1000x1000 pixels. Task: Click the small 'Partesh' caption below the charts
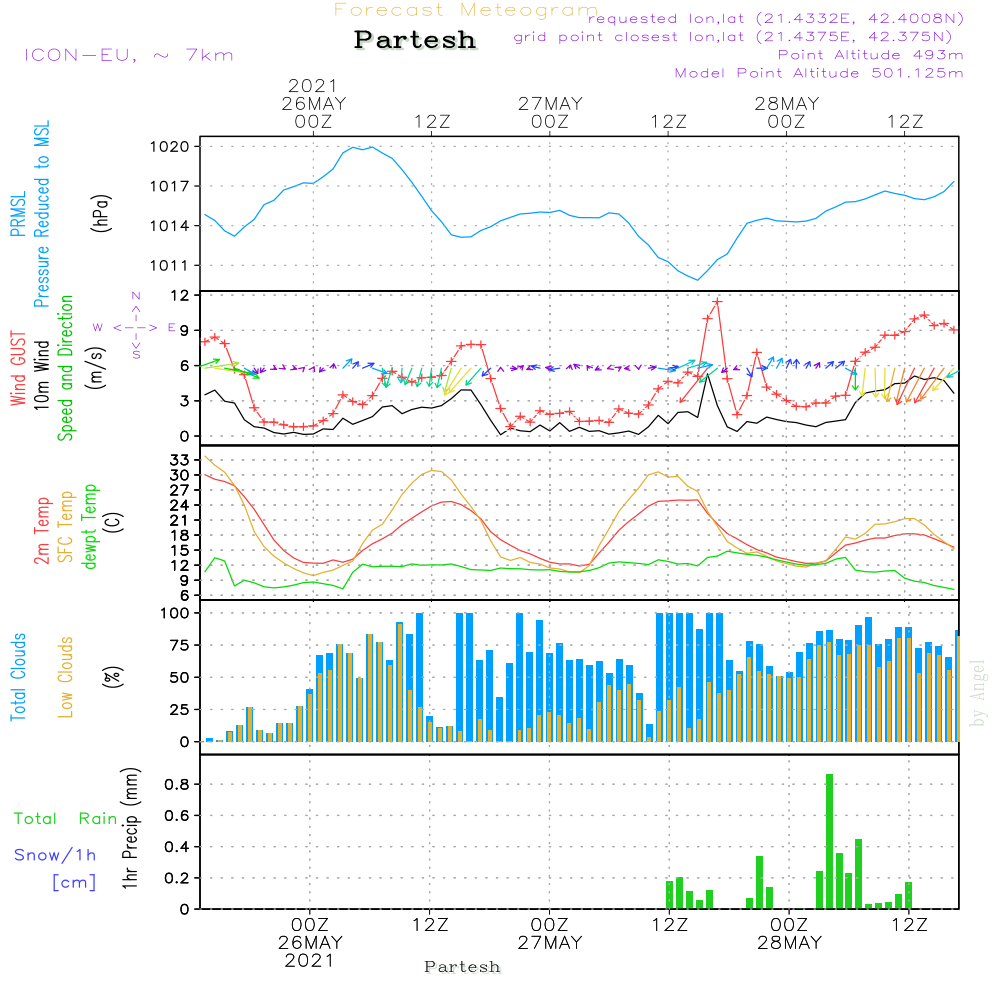pyautogui.click(x=462, y=967)
